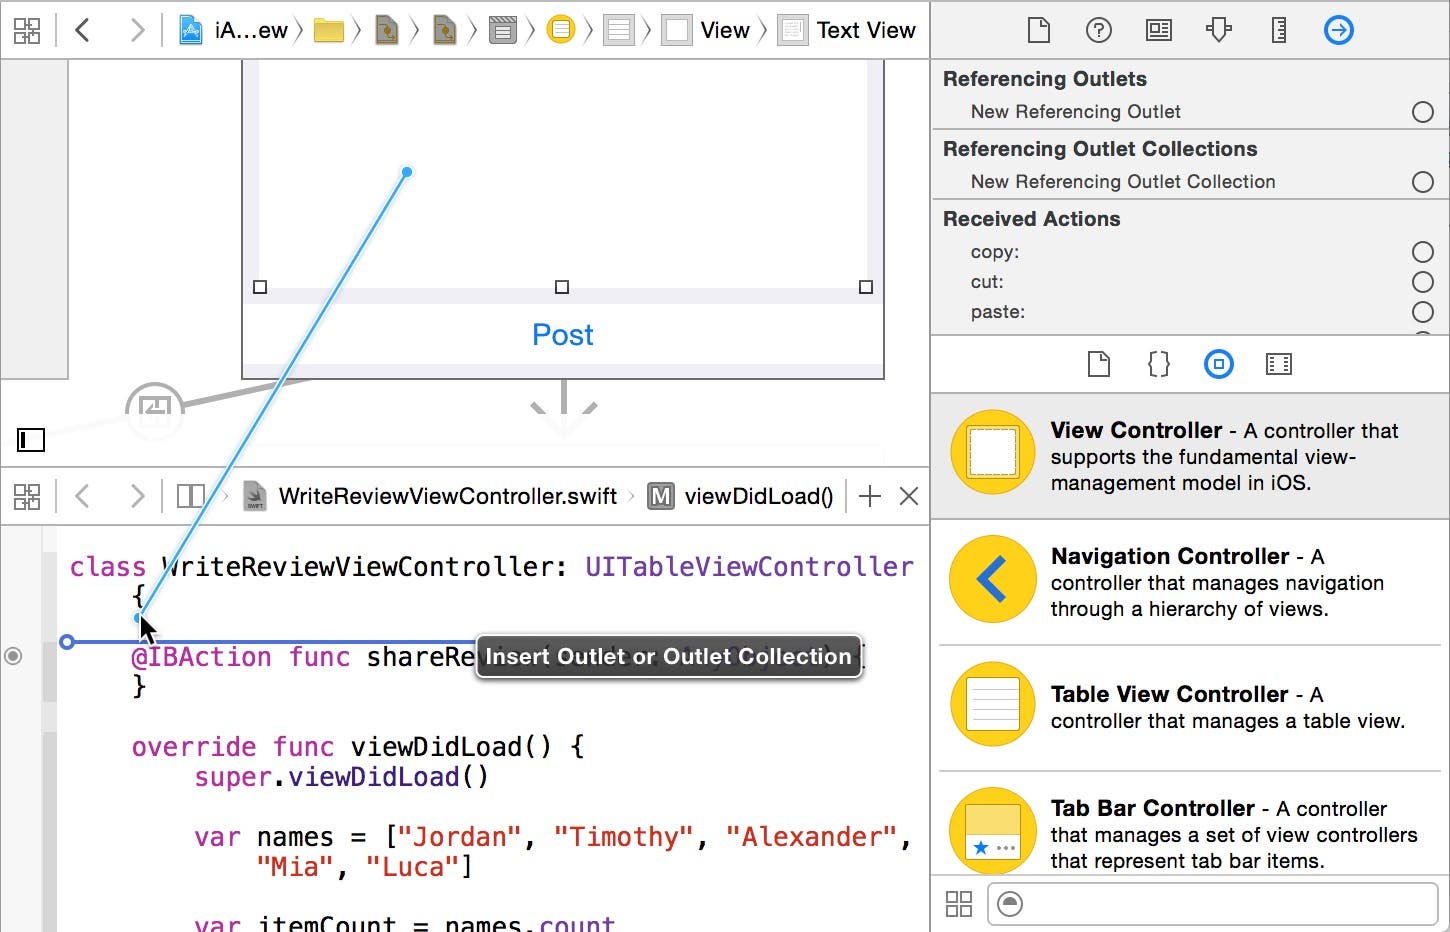This screenshot has width=1450, height=932.
Task: Close the assistant editor pane
Action: pyautogui.click(x=908, y=496)
